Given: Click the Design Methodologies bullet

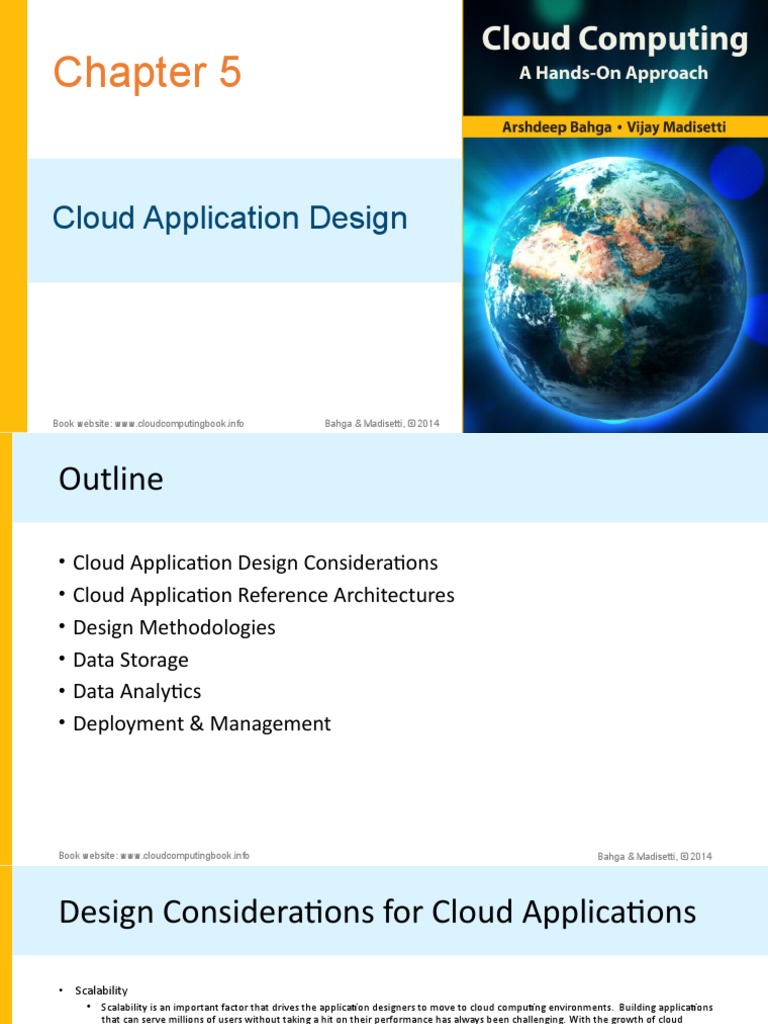Looking at the screenshot, I should click(x=174, y=627).
